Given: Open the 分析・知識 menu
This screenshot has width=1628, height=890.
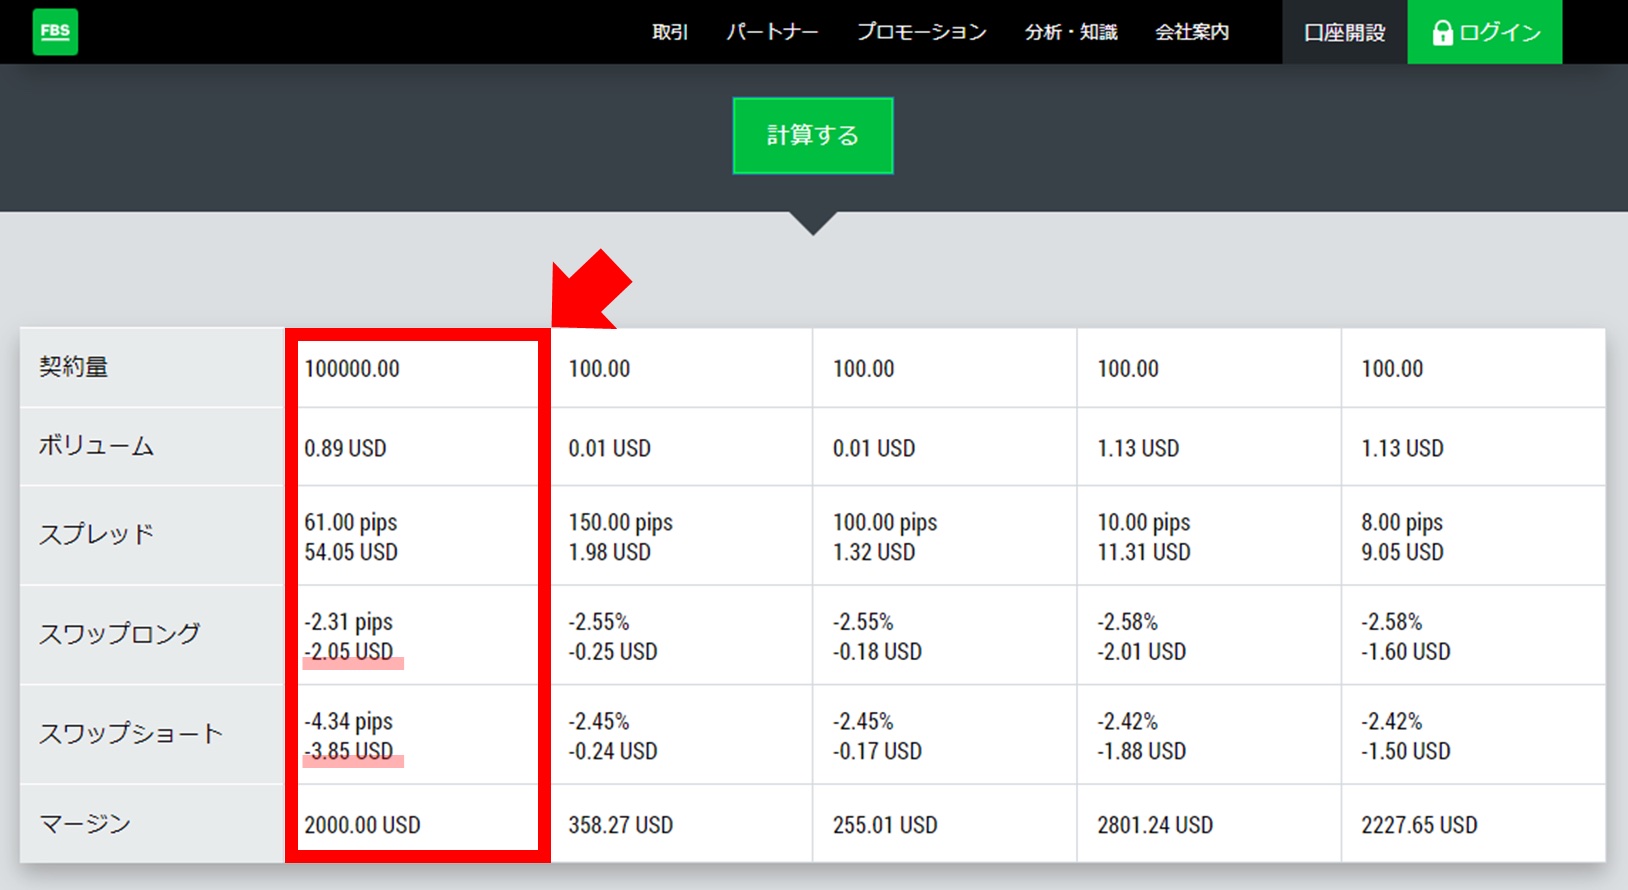Looking at the screenshot, I should tap(1071, 32).
